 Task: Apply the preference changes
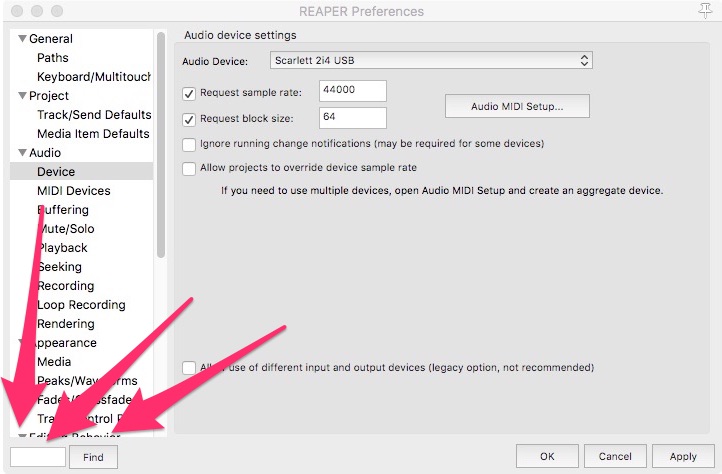683,456
